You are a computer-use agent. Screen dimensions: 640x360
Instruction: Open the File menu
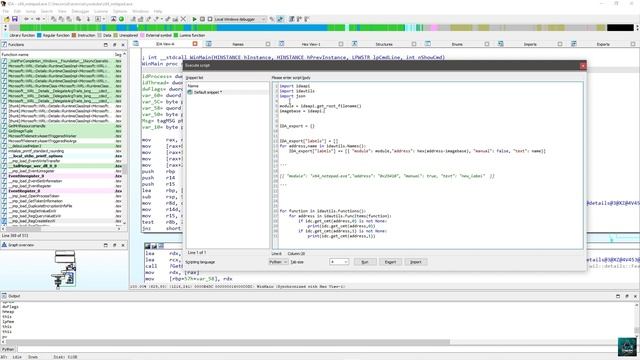[x=6, y=11]
